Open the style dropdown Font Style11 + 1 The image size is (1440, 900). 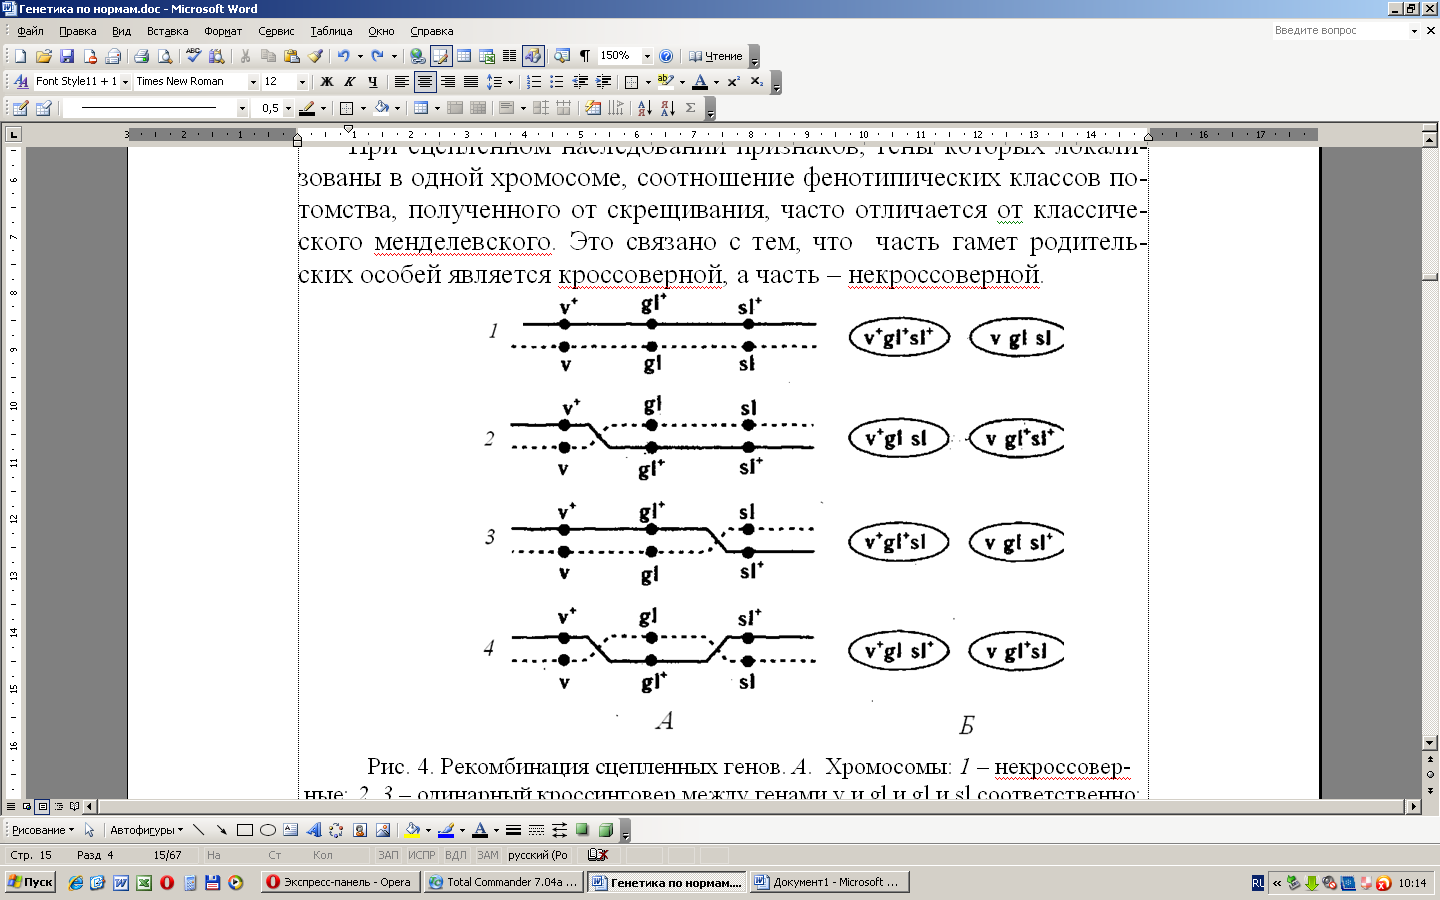click(x=125, y=82)
